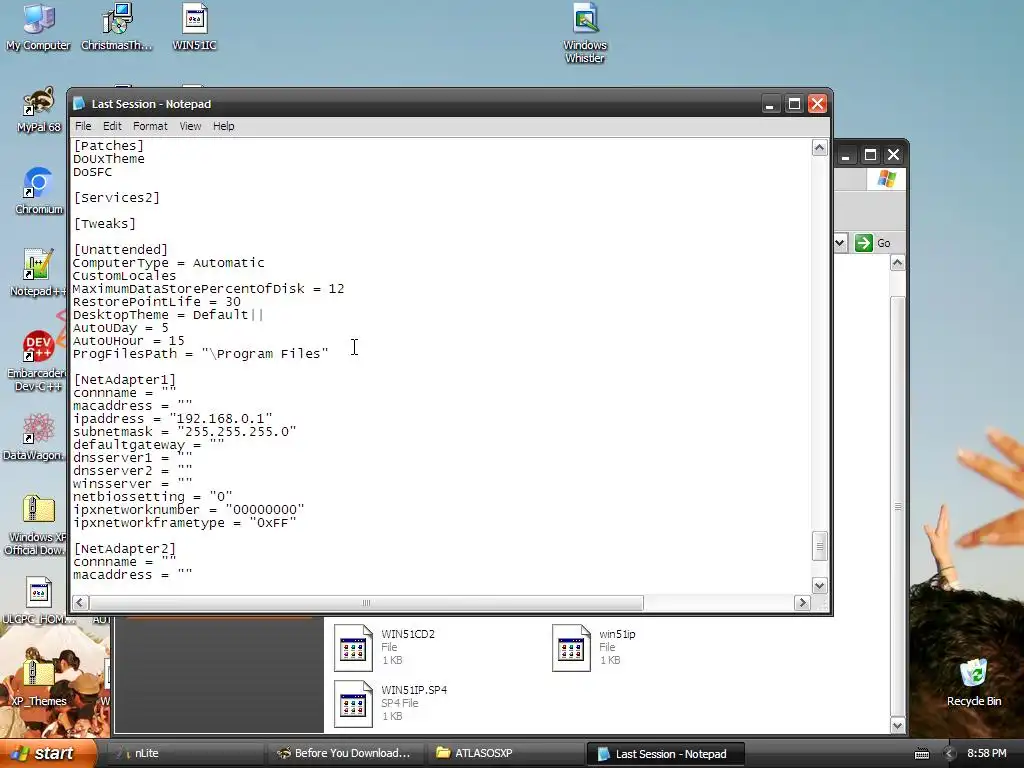Click the subnetmask "255.255.255.0" line
The image size is (1024, 768).
(185, 432)
